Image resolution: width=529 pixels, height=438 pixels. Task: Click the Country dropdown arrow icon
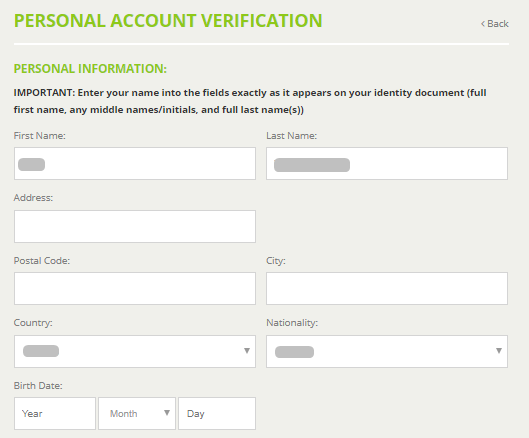(x=247, y=351)
